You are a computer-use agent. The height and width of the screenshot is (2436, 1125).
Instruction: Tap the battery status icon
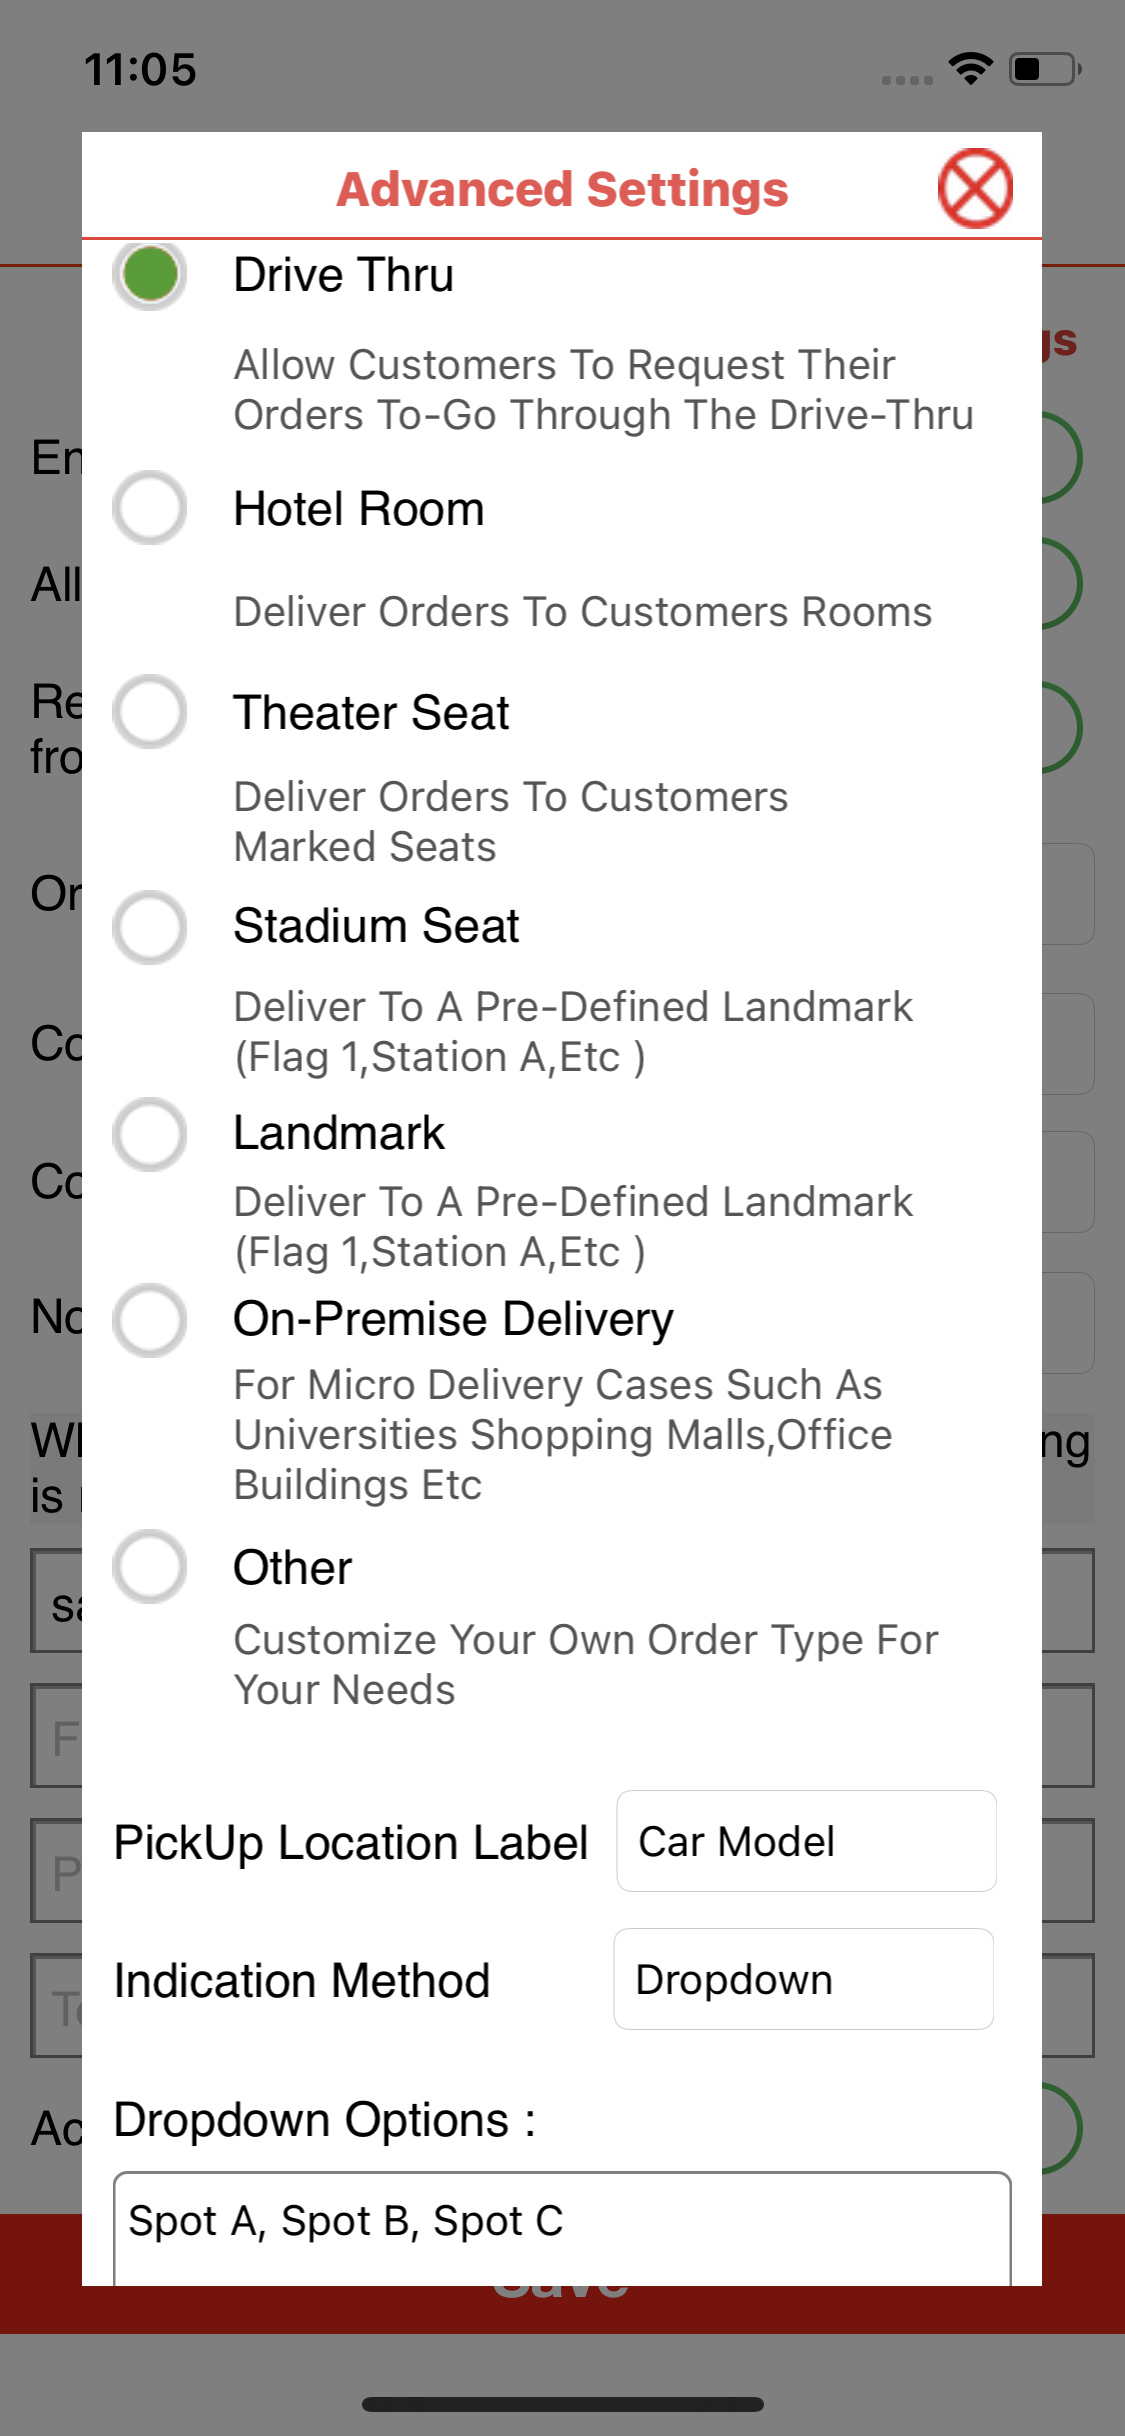click(x=1045, y=69)
